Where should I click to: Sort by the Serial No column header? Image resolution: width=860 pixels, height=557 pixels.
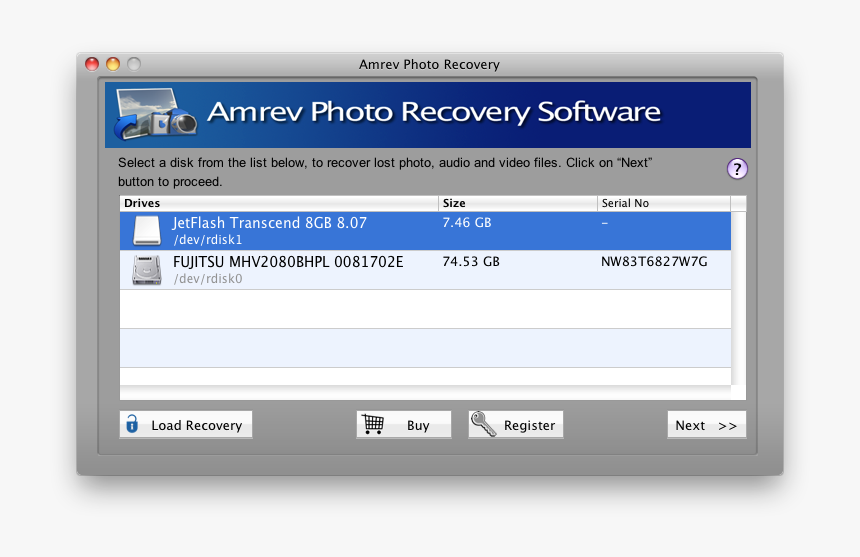[664, 203]
